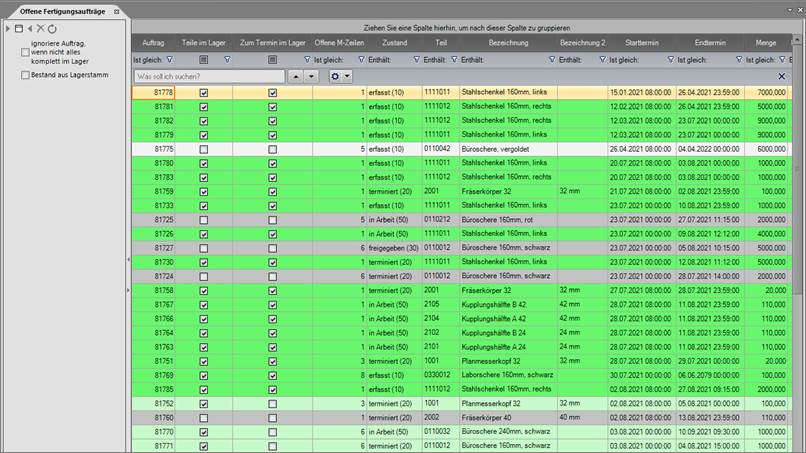Click the 'Zustand' column header
The height and width of the screenshot is (453, 806).
(x=394, y=44)
